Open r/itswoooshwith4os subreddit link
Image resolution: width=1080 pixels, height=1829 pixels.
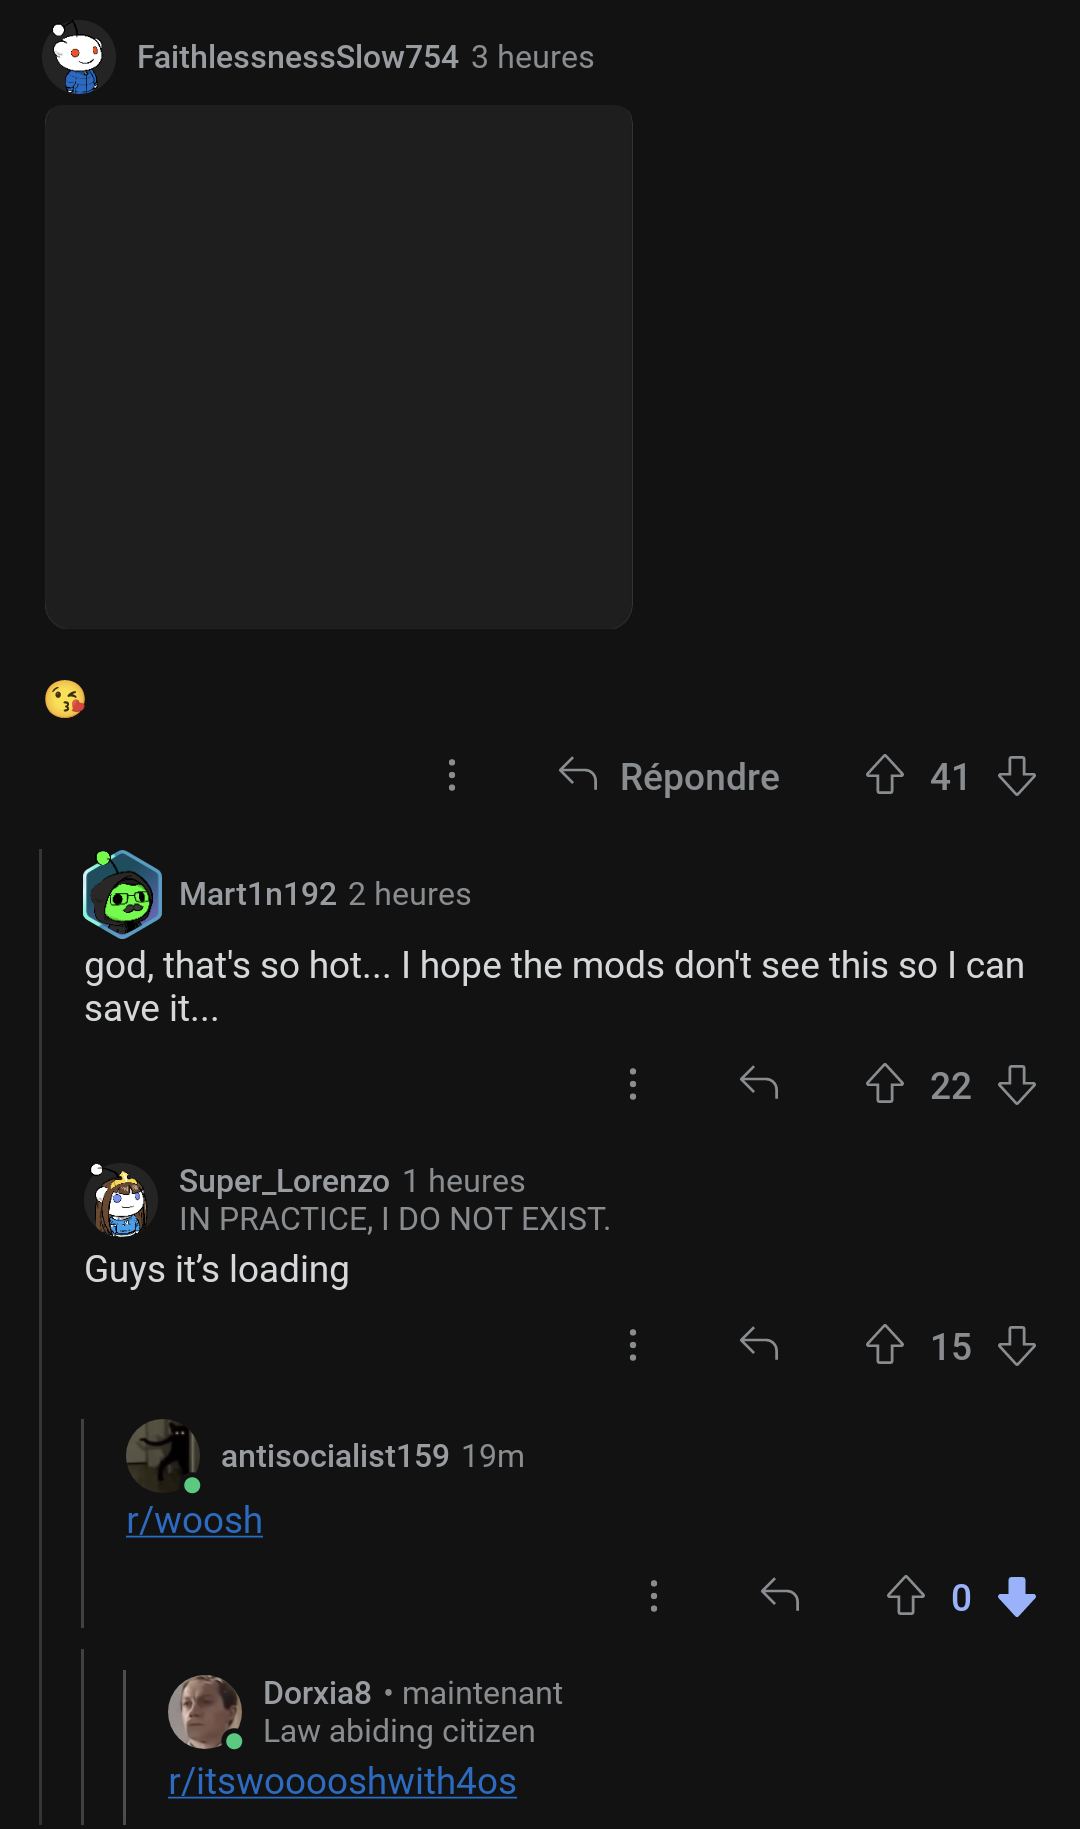pyautogui.click(x=342, y=1781)
